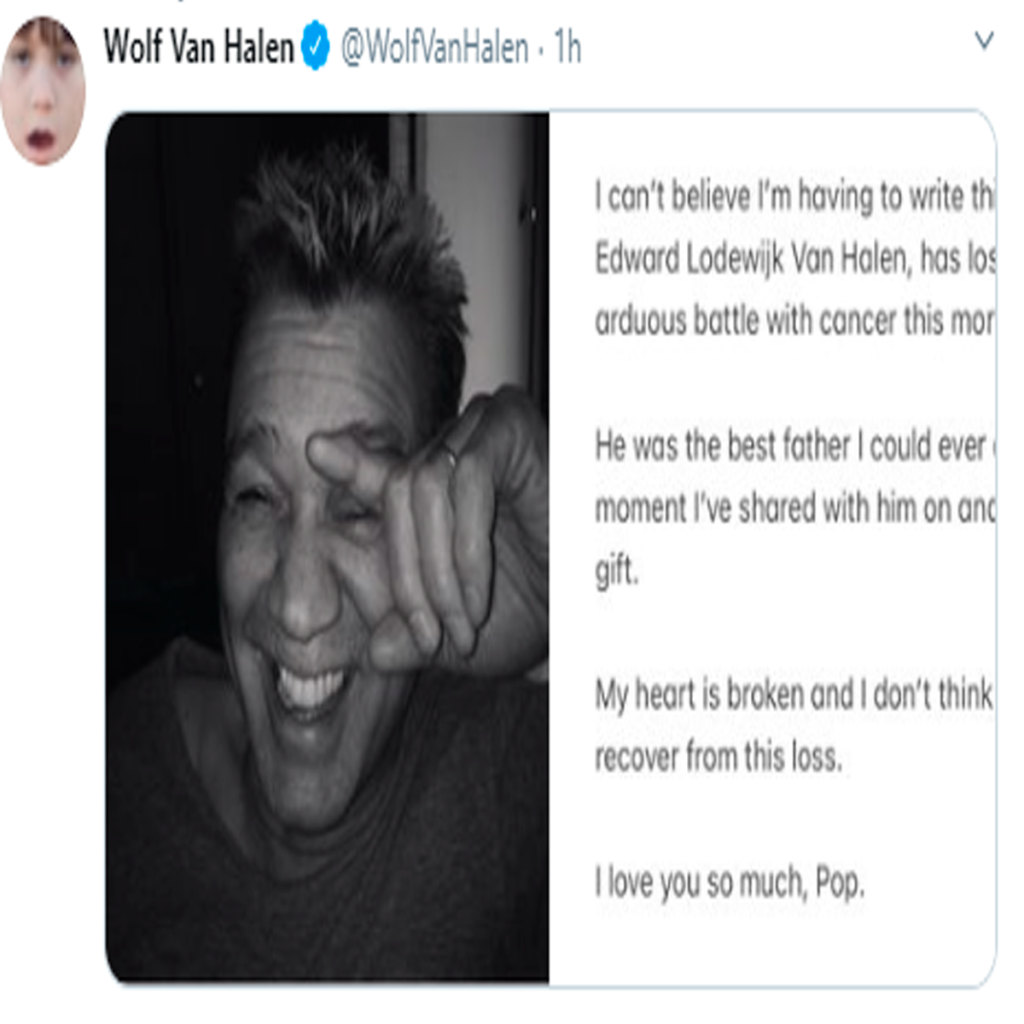Open the black-and-white laughing man photo

(x=327, y=547)
